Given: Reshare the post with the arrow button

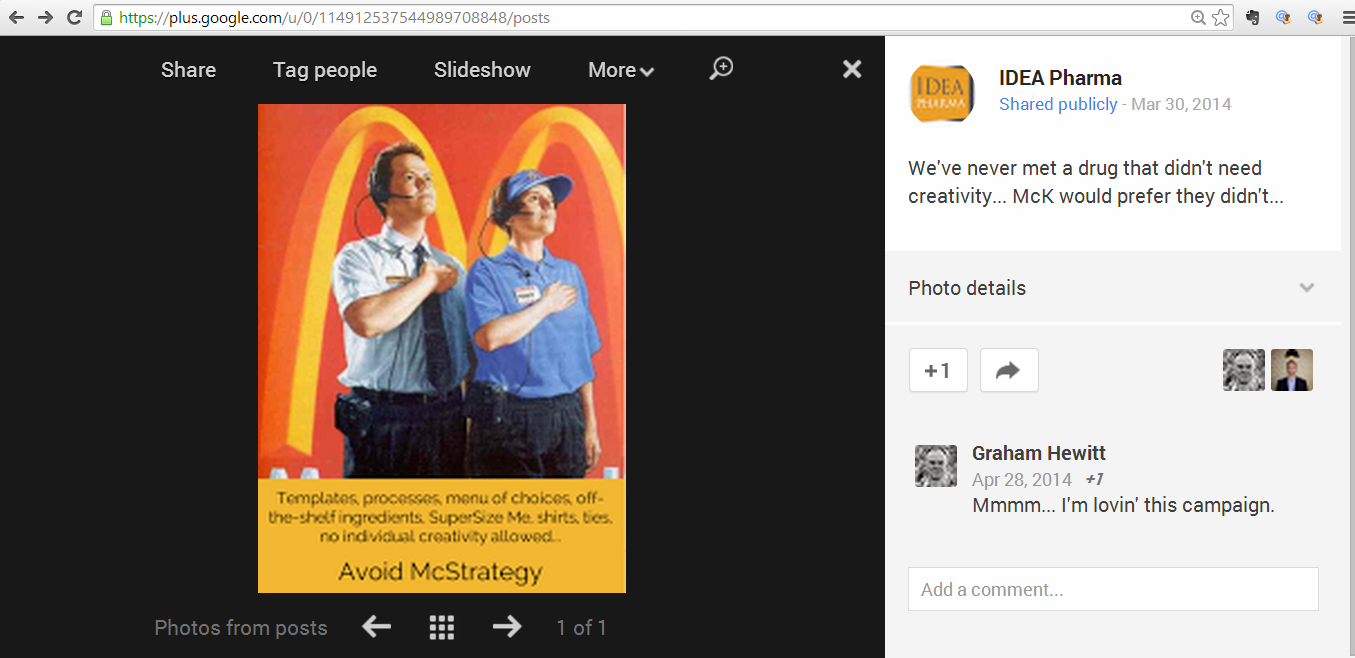Looking at the screenshot, I should [1009, 370].
